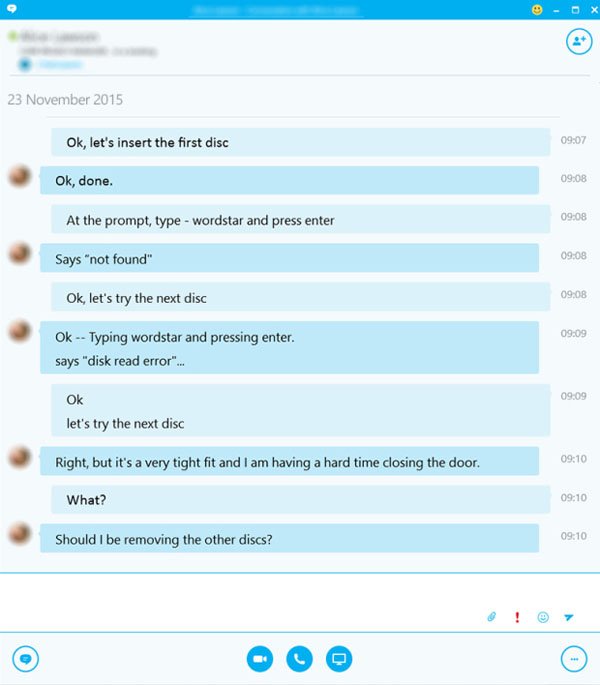Click the IM chat bubble button at bottom
This screenshot has height=685, width=600.
26,659
